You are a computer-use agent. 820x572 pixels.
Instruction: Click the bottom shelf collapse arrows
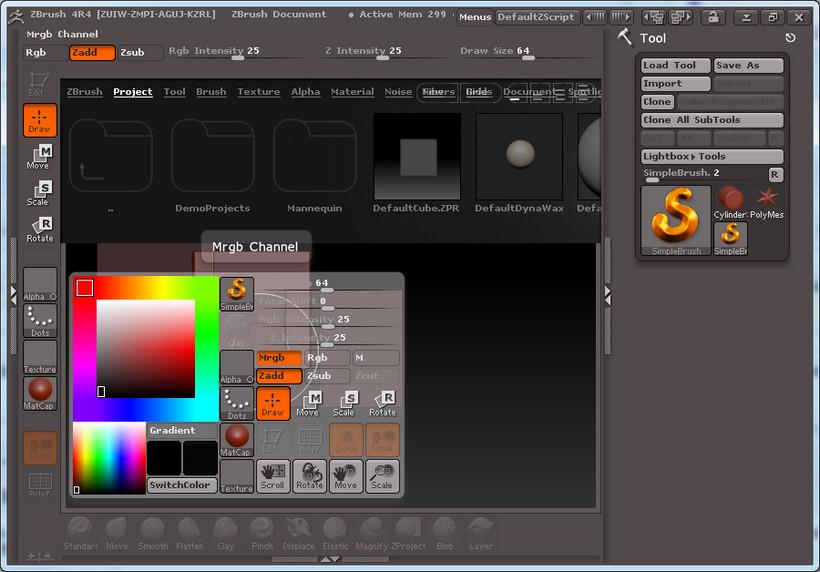(x=330, y=559)
